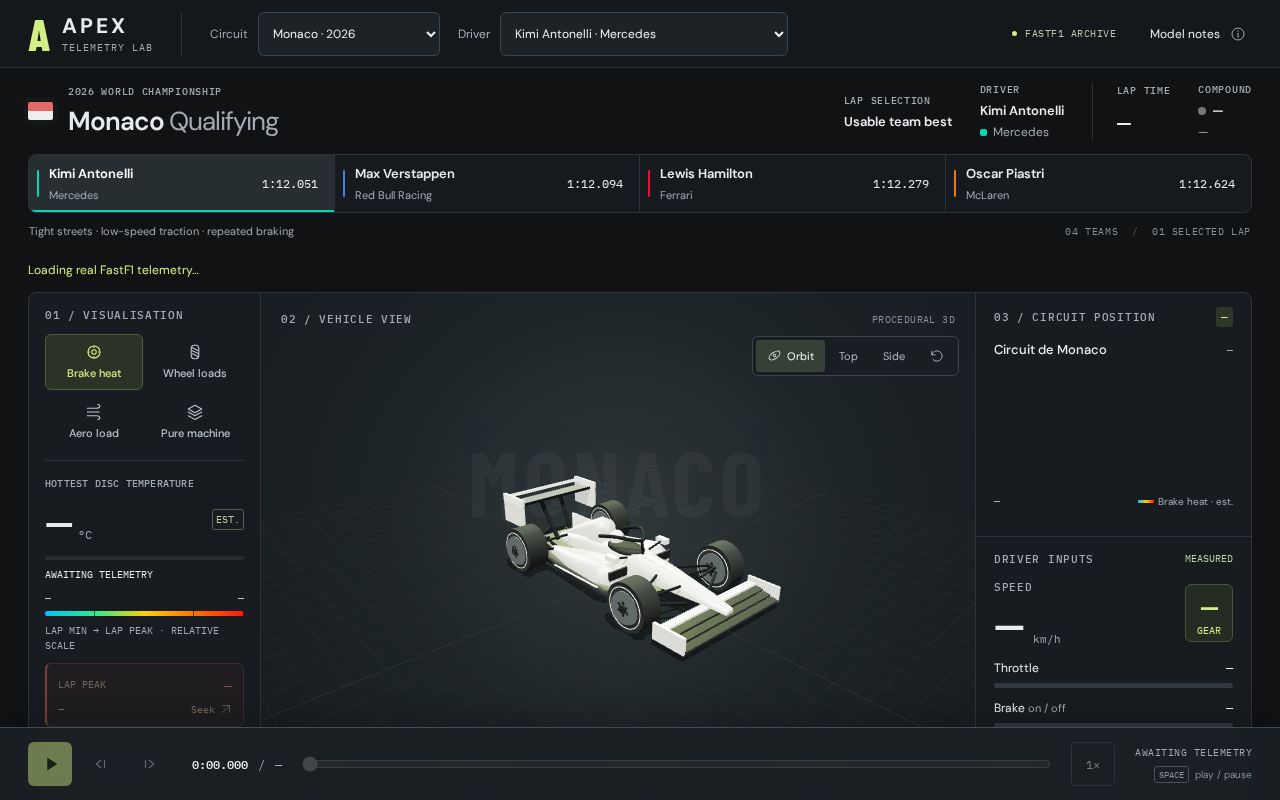1280x800 pixels.
Task: Change playback speed 1× button
Action: [1093, 764]
